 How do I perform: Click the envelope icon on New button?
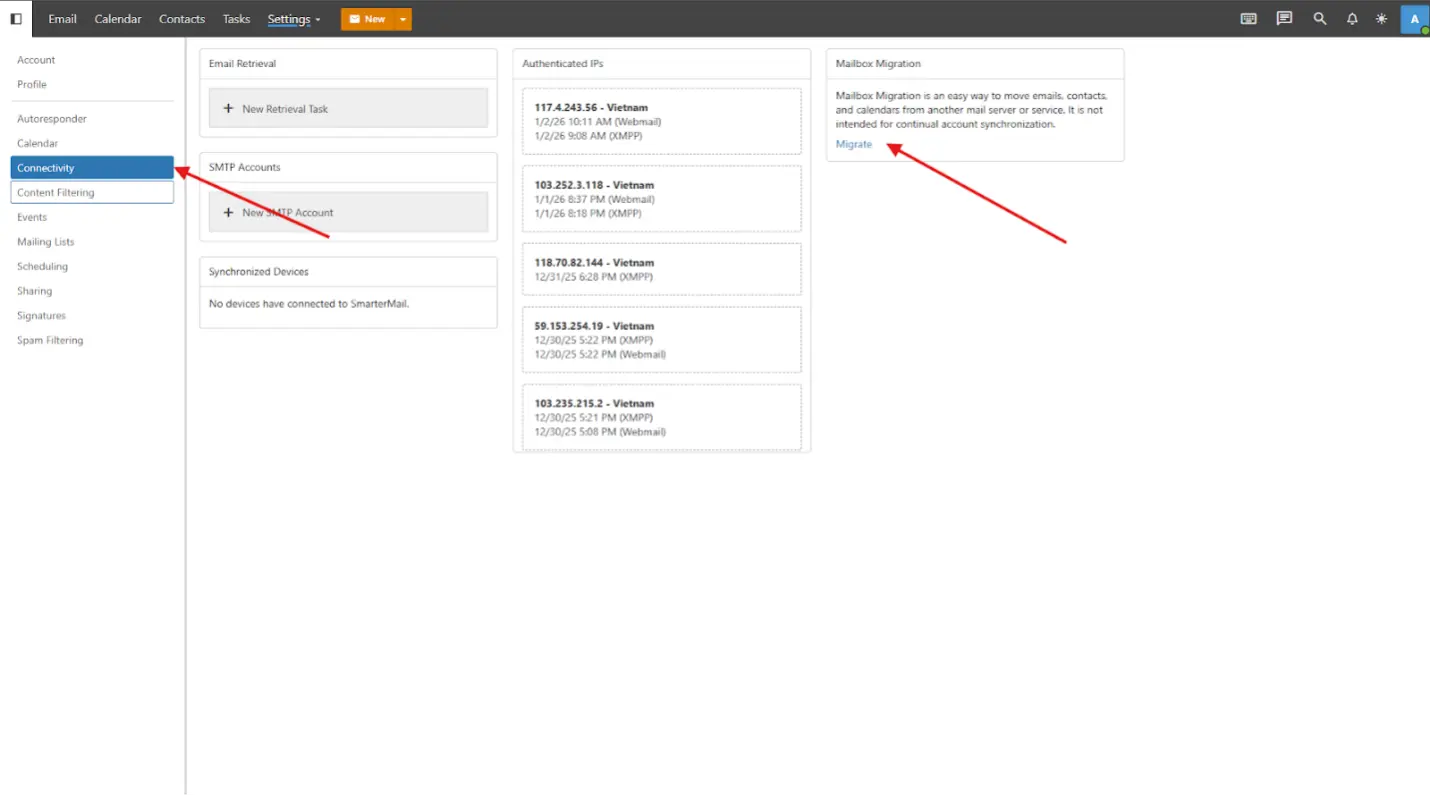coord(354,19)
